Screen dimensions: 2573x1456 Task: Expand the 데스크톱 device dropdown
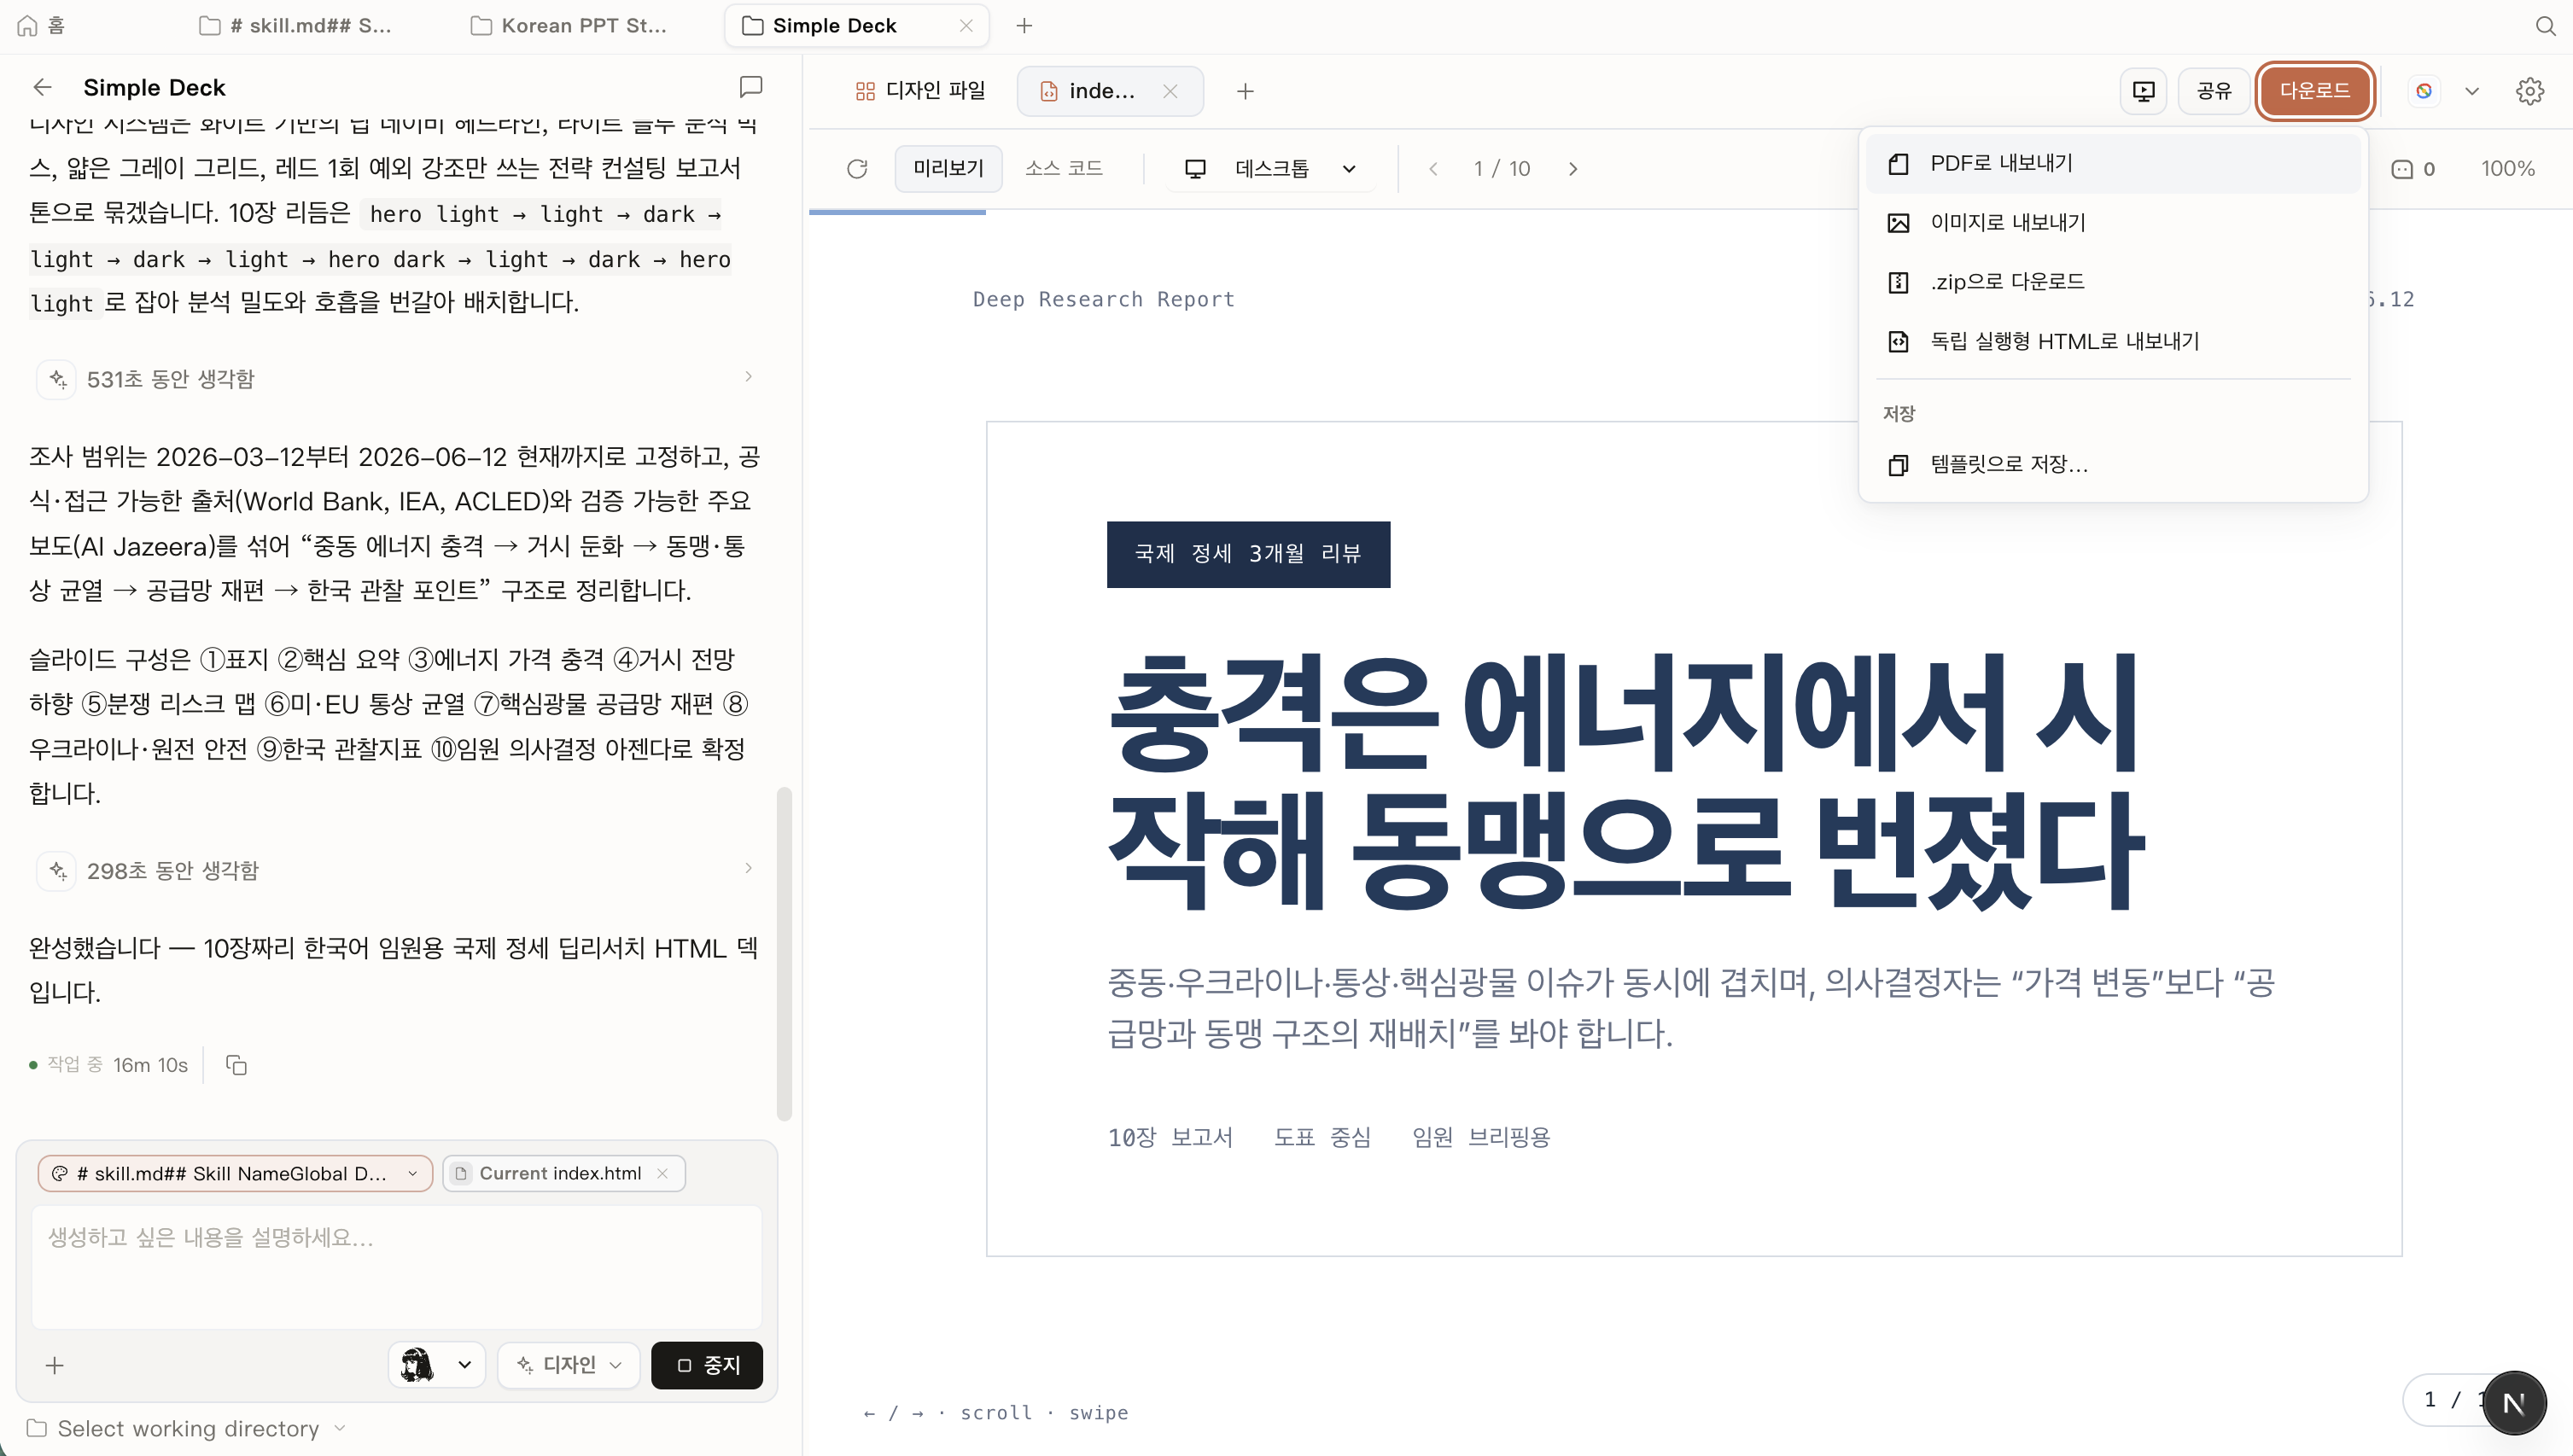[x=1270, y=168]
